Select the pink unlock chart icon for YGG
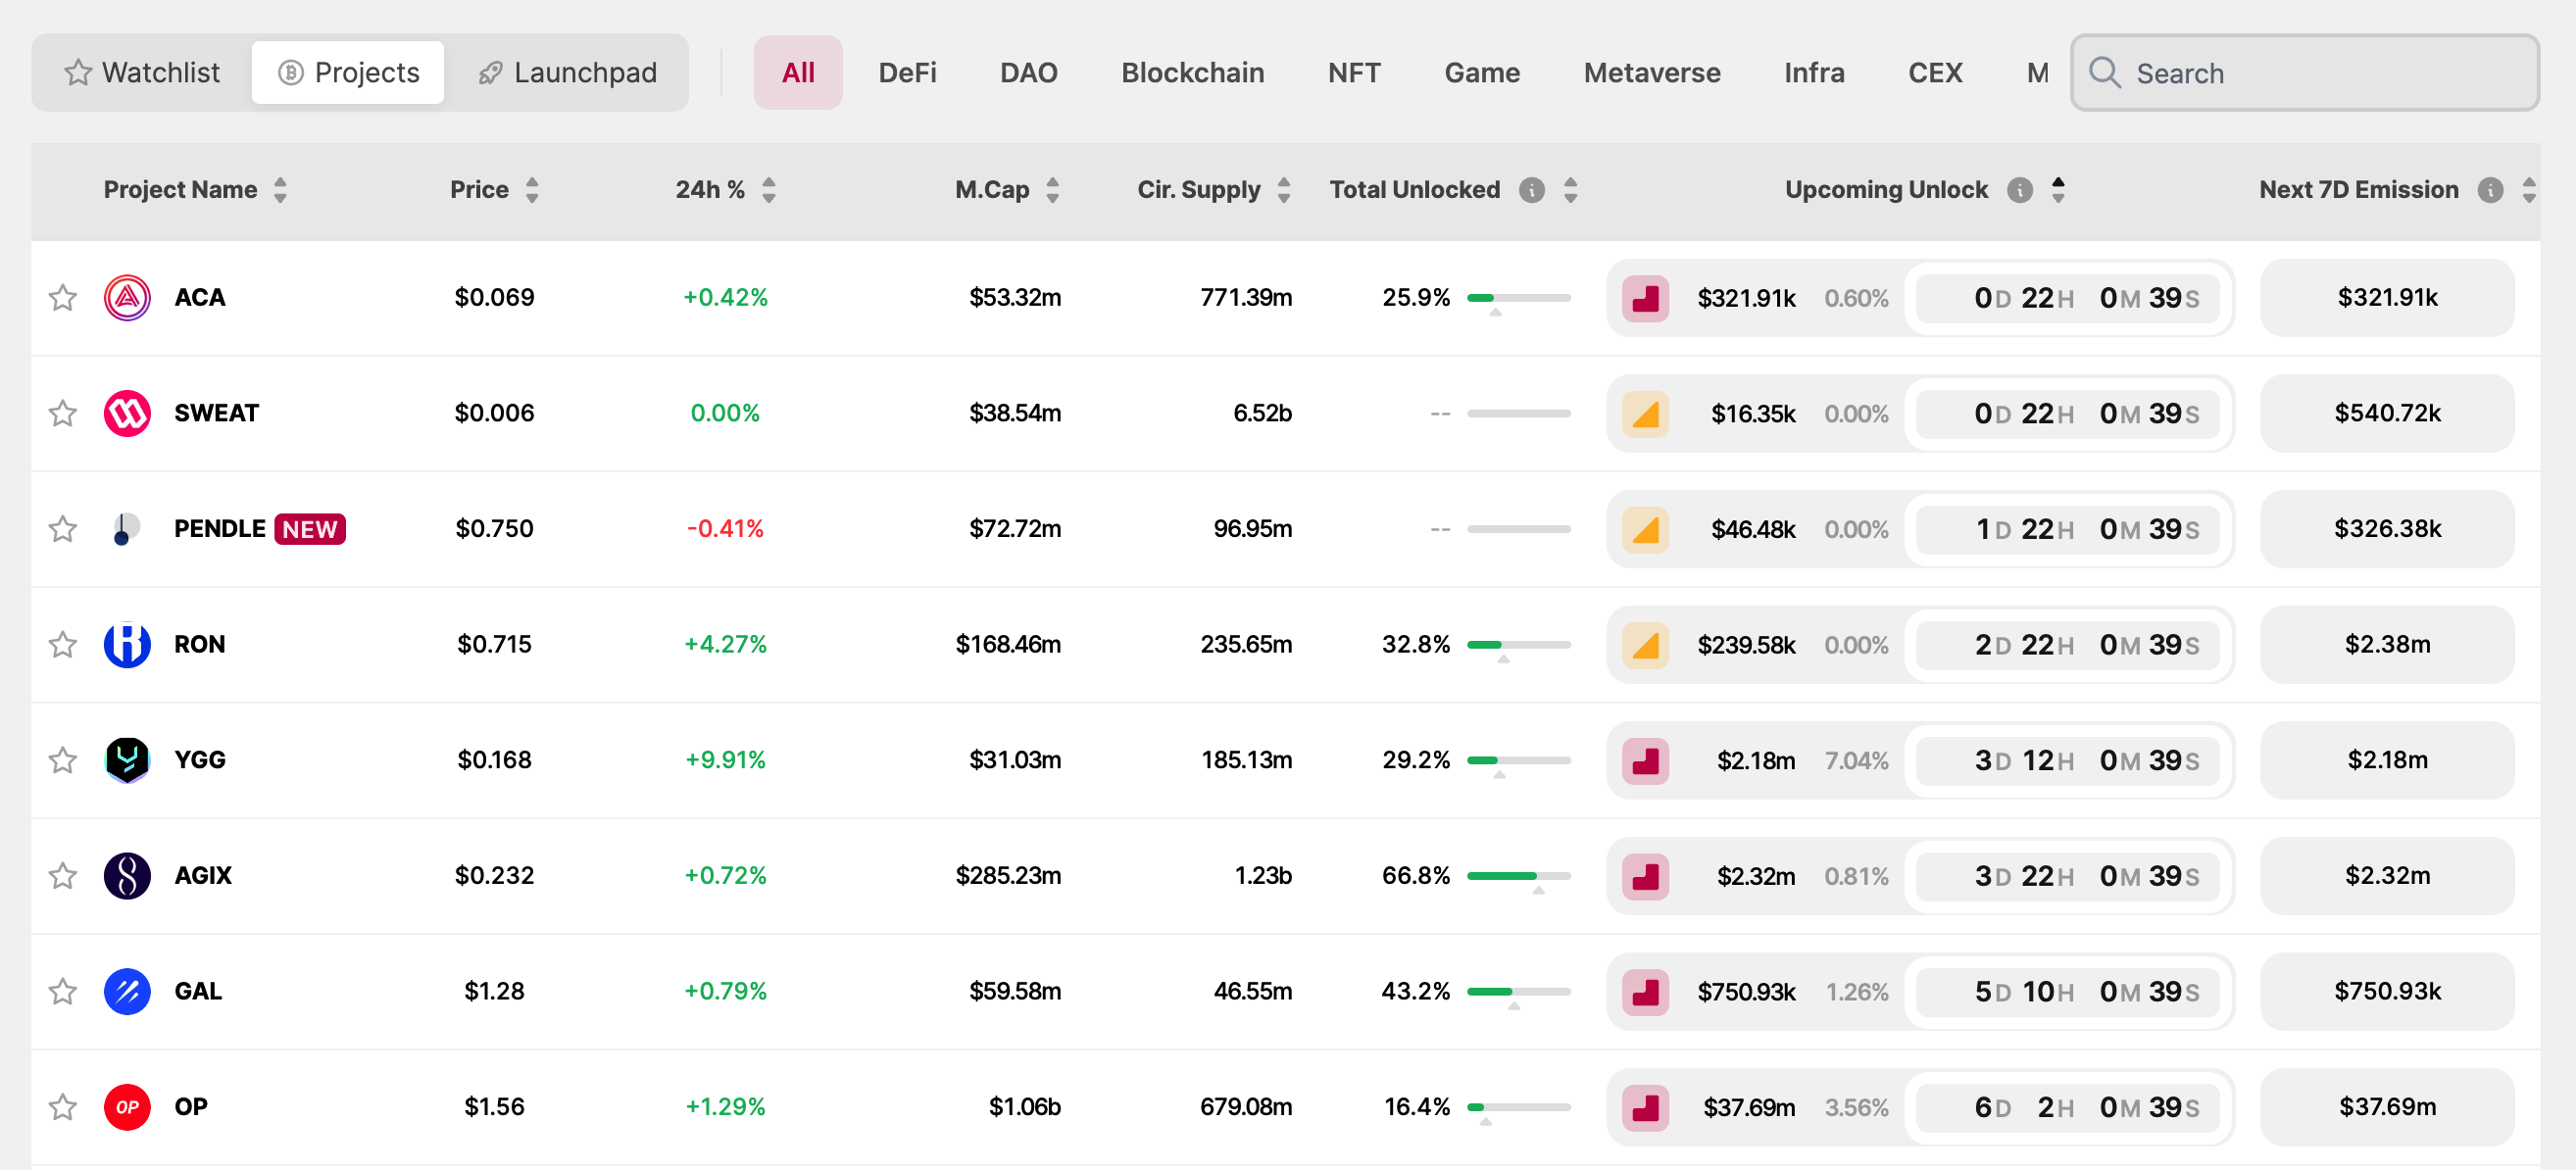Screen dimensions: 2576x1170 [x=1645, y=760]
